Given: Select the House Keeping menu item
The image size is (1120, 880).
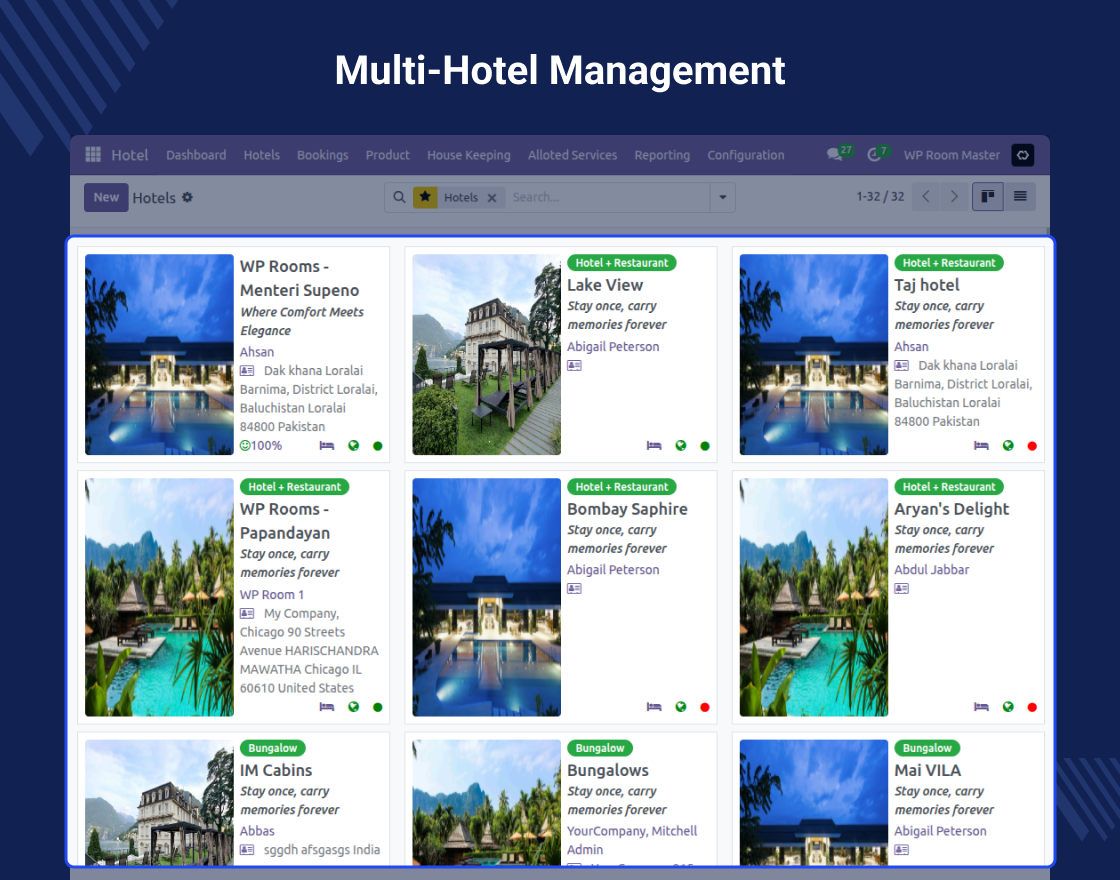Looking at the screenshot, I should [x=468, y=155].
